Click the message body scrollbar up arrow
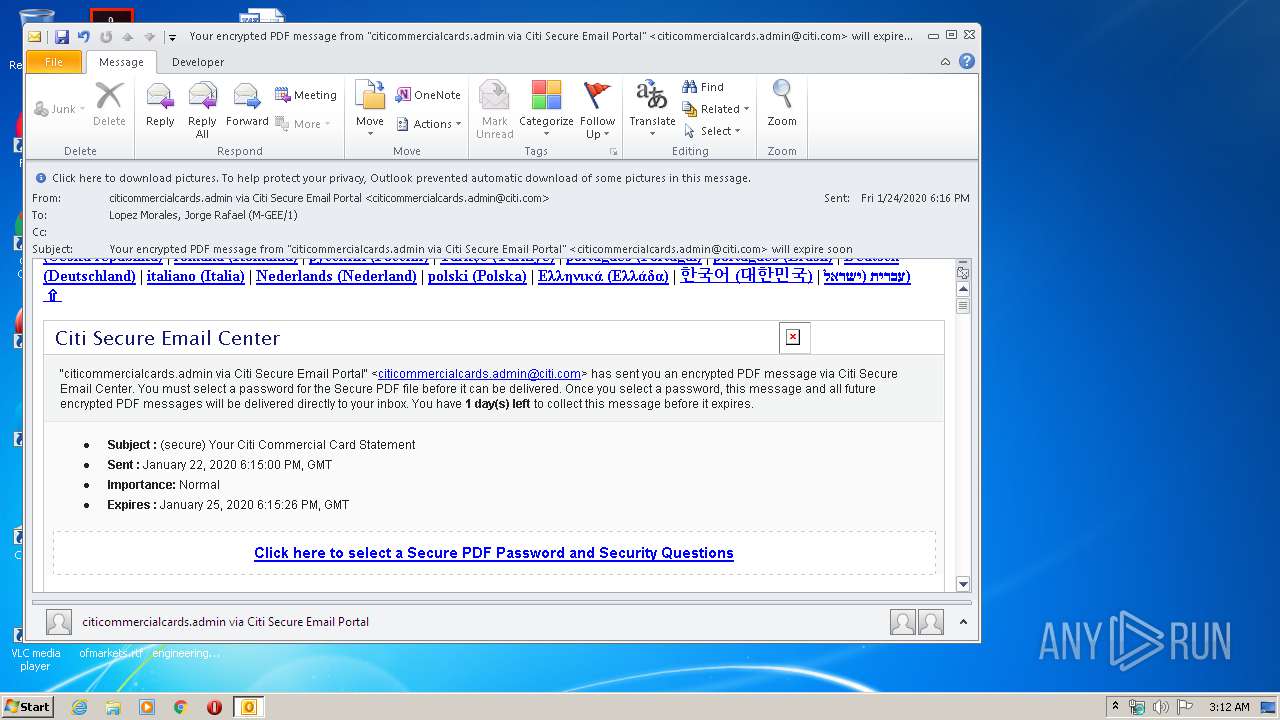Viewport: 1280px width, 720px height. pyautogui.click(x=963, y=289)
